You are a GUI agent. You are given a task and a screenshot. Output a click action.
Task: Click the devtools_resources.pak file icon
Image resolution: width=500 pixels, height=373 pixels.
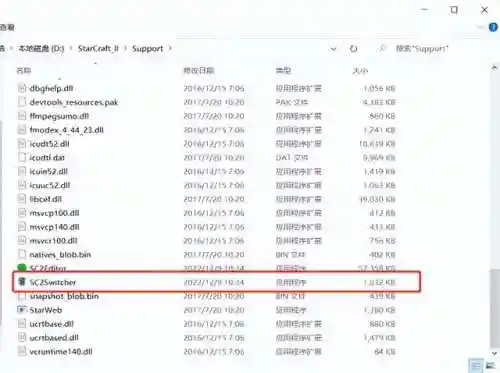pyautogui.click(x=22, y=102)
